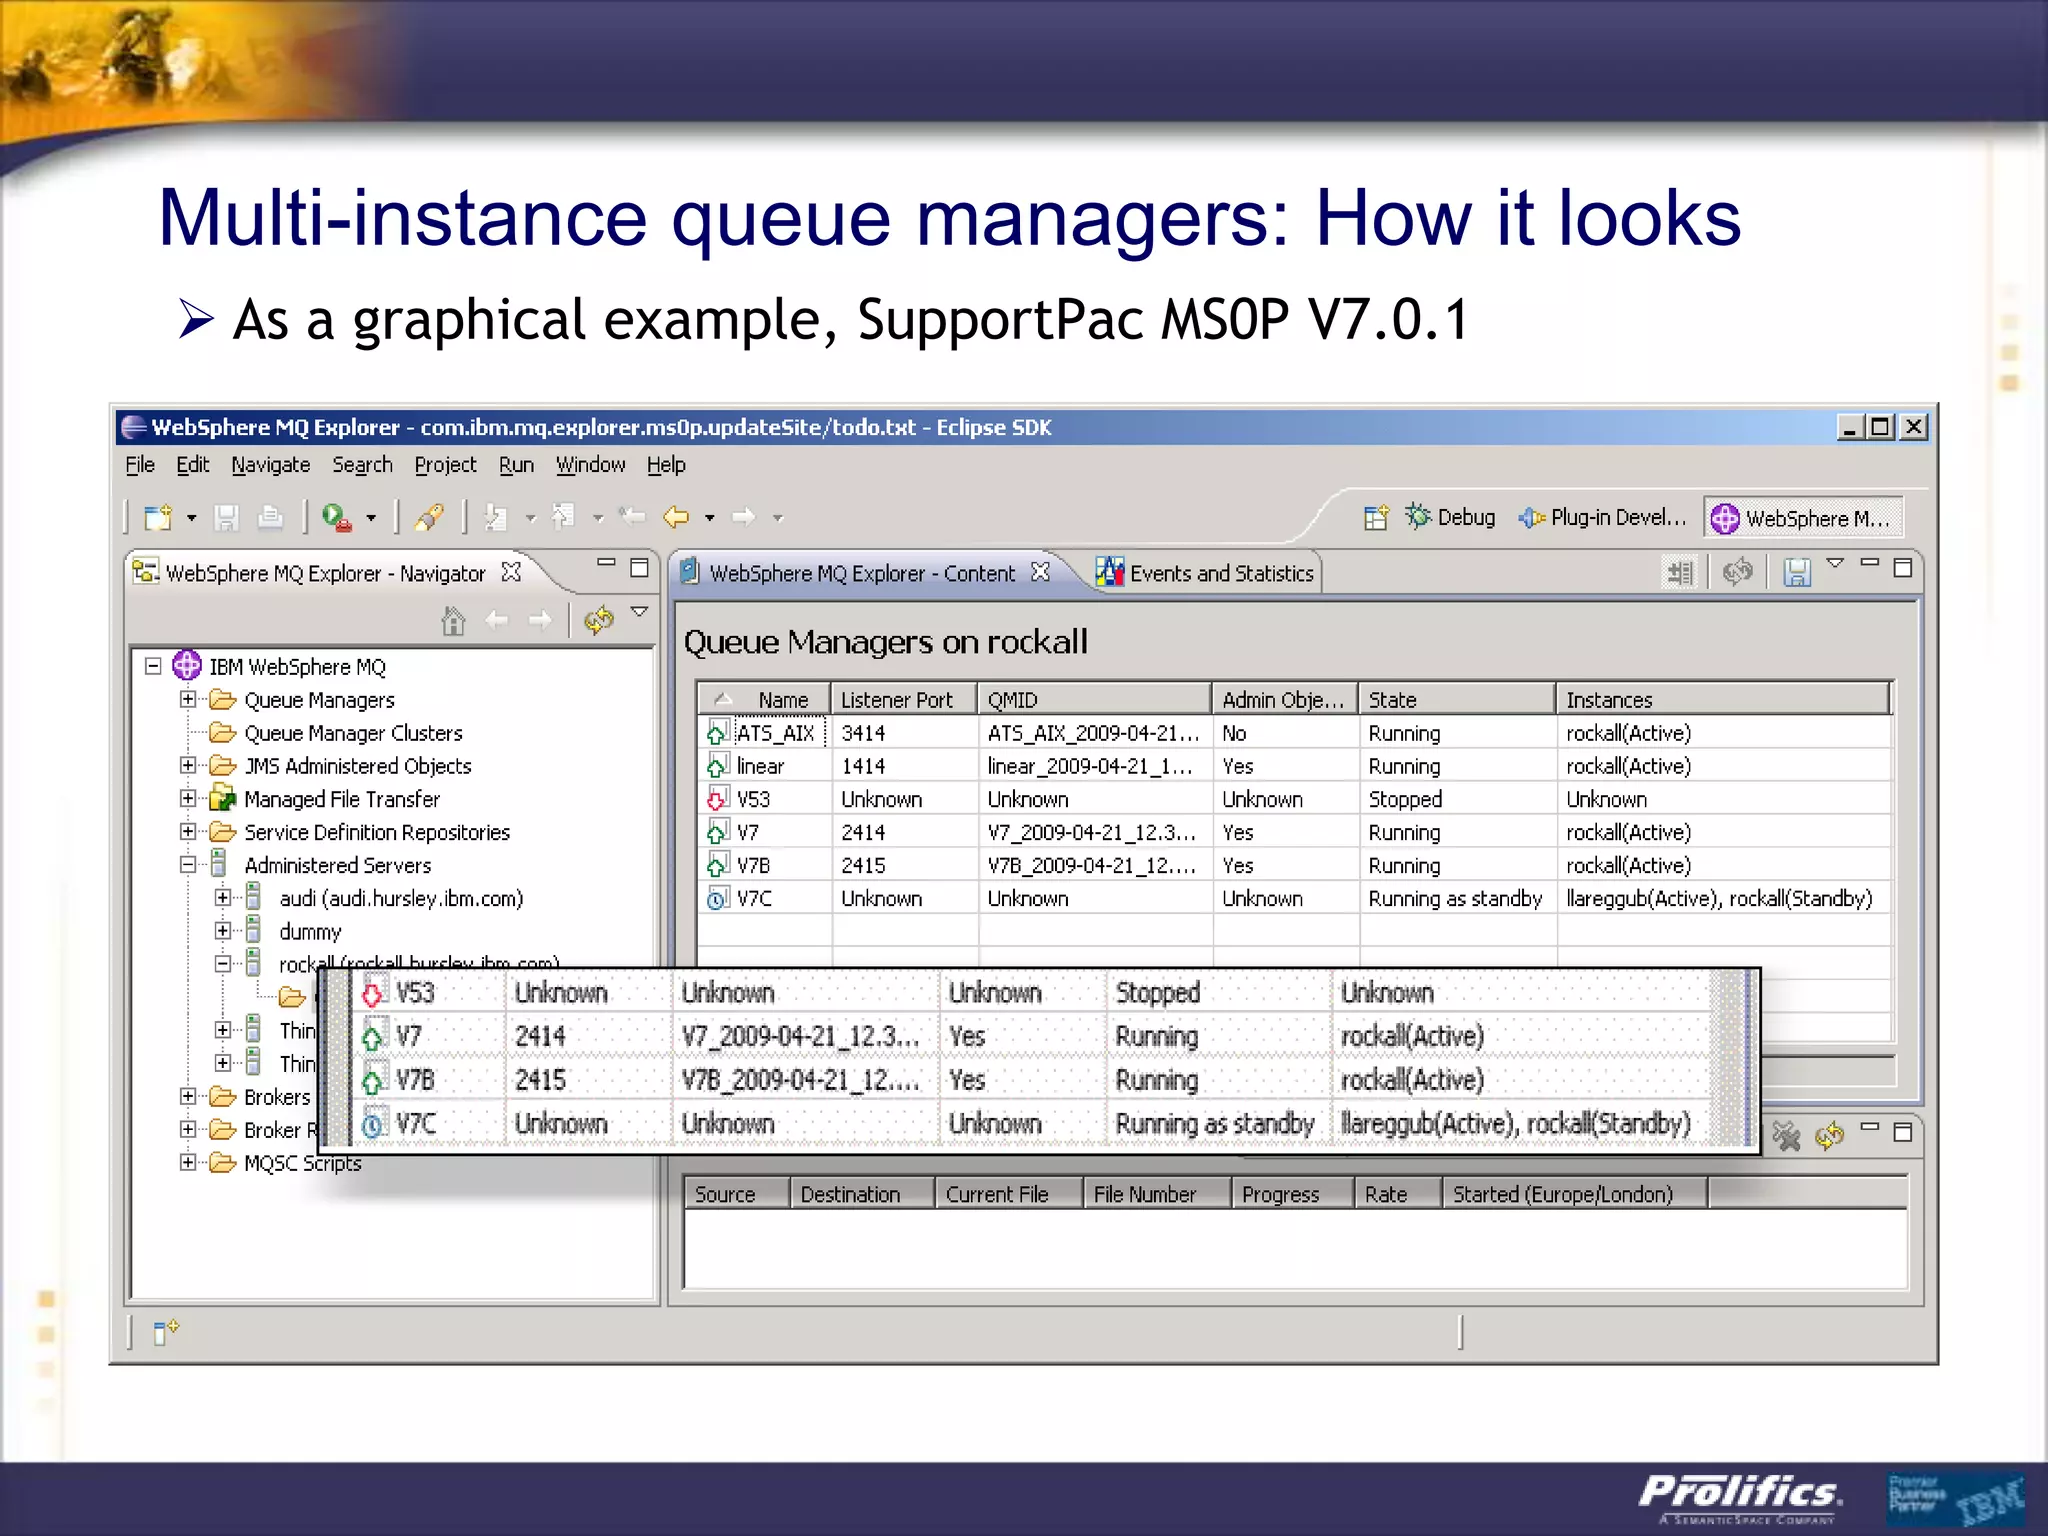Screen dimensions: 2048x1536
Task: Minimize the Navigator view
Action: (606, 563)
